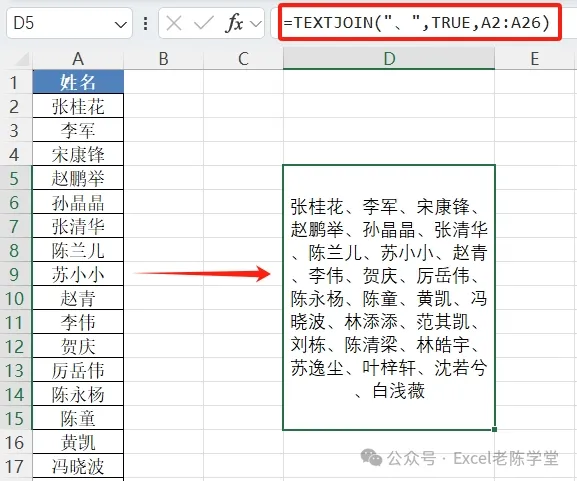Screen dimensions: 577x481
Task: Select empty cell D2
Action: (x=389, y=106)
